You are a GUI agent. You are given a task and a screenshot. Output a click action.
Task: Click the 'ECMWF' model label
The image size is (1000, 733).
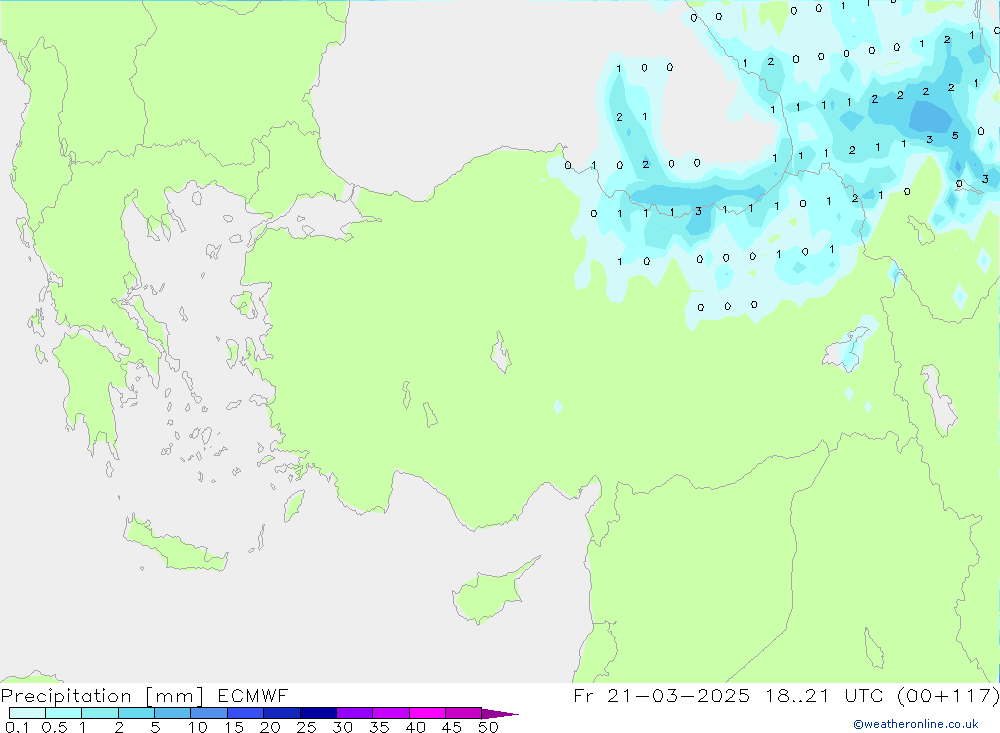pos(253,696)
